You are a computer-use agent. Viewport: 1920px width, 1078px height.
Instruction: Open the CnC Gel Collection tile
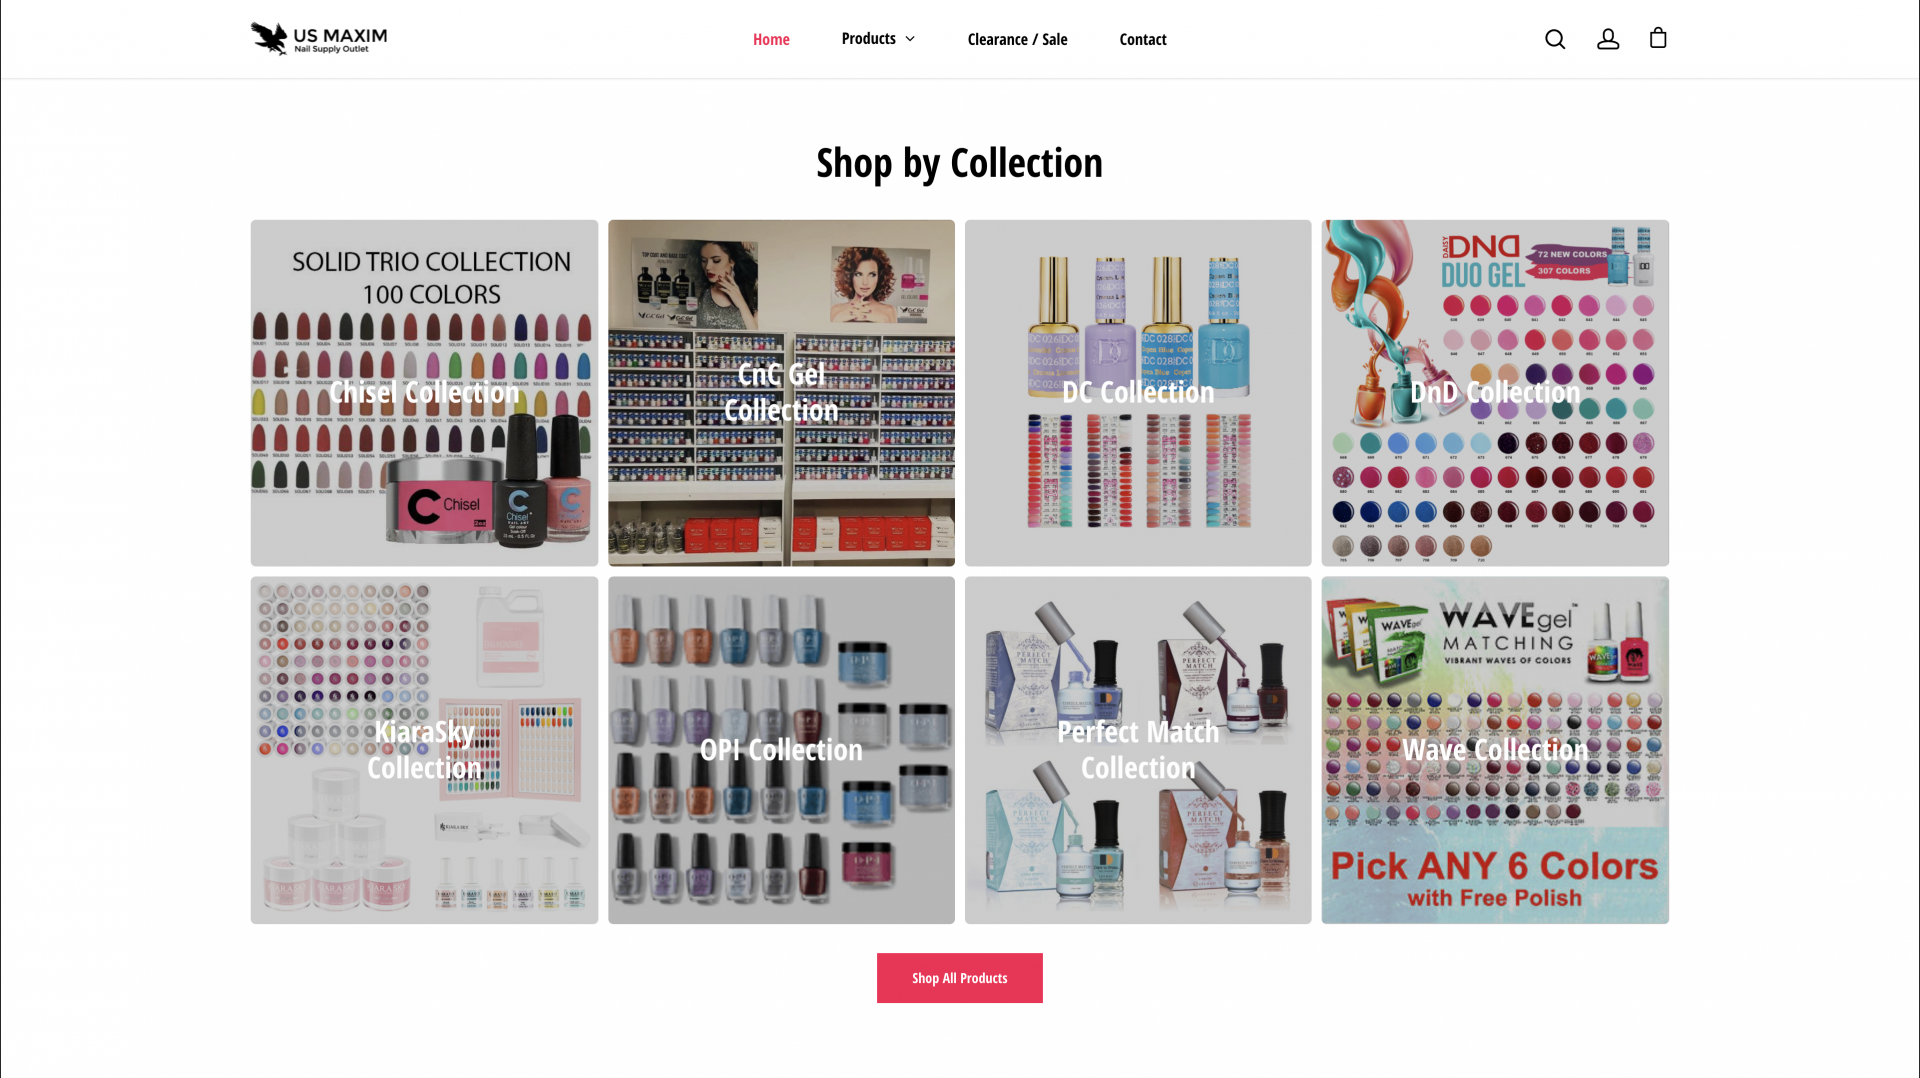point(781,393)
